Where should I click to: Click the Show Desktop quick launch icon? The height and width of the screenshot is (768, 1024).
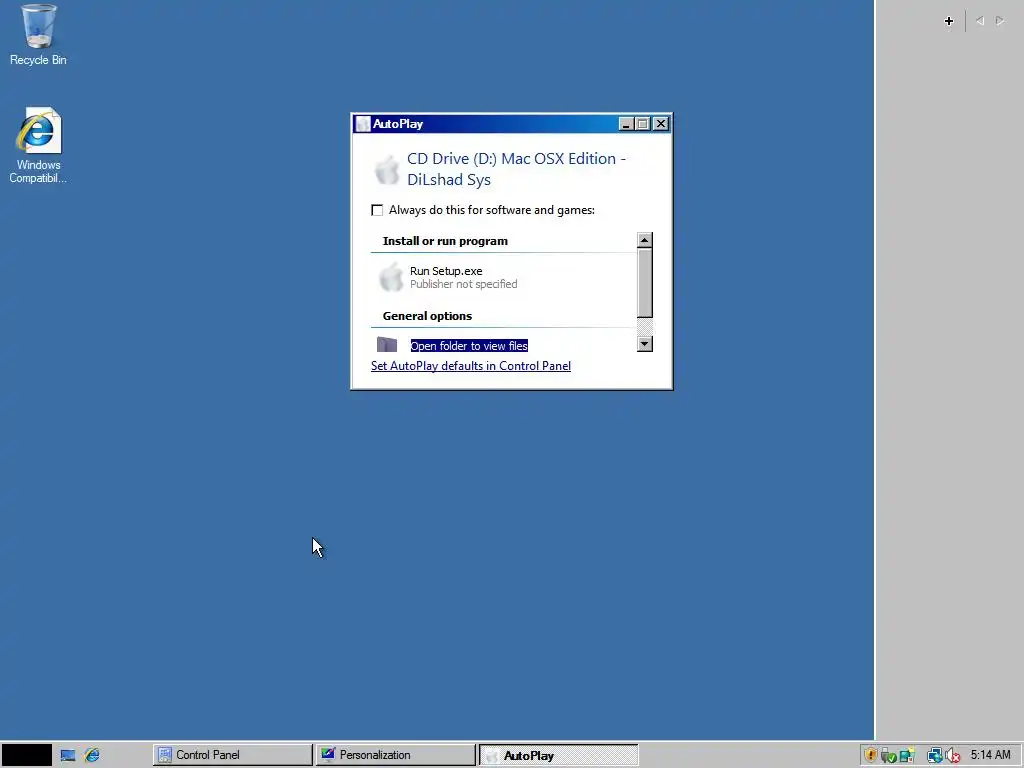pyautogui.click(x=68, y=756)
